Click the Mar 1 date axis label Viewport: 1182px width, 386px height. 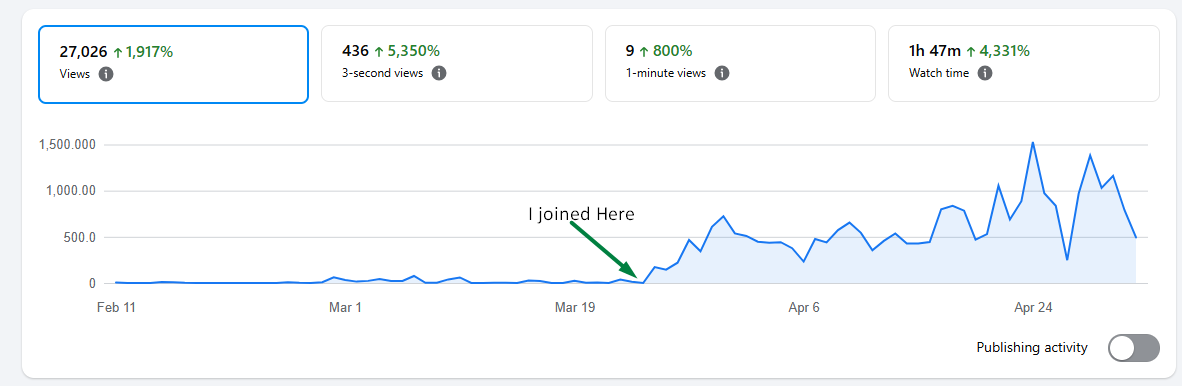pos(345,308)
